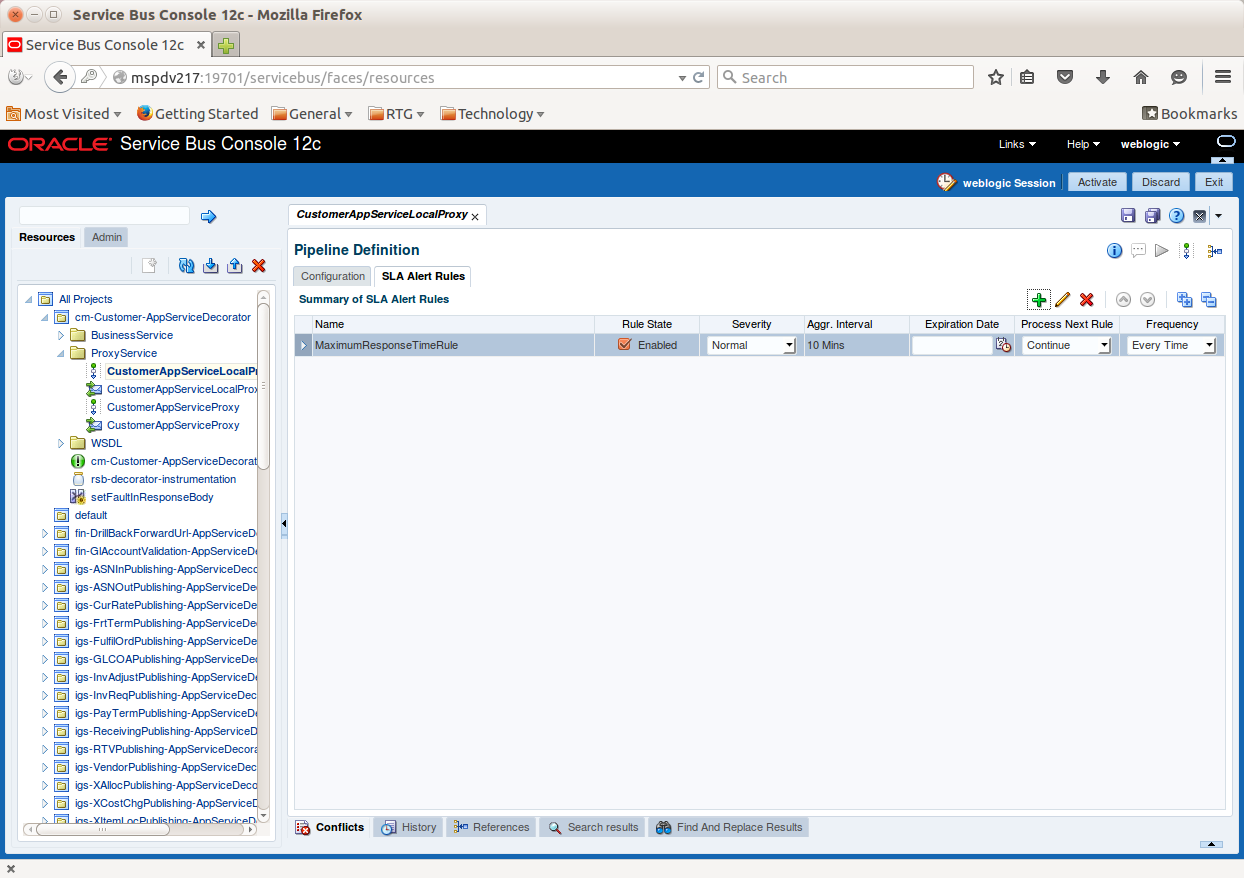Viewport: 1244px width, 878px height.
Task: Click the Exit session button
Action: 1214,182
